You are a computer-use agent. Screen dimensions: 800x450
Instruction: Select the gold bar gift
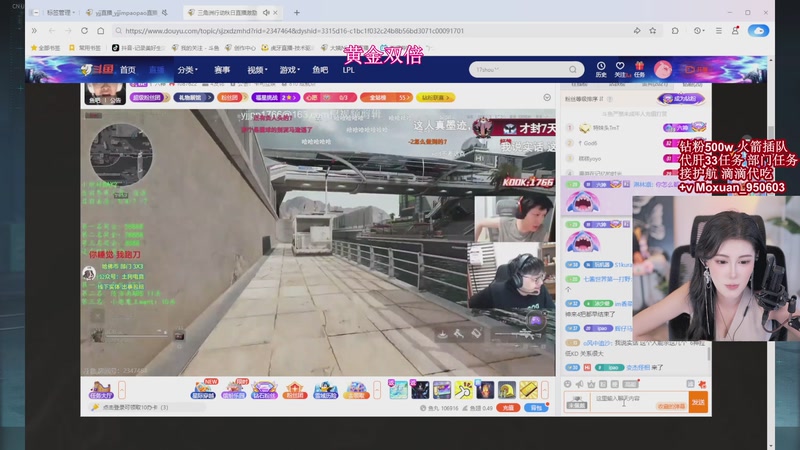point(529,390)
